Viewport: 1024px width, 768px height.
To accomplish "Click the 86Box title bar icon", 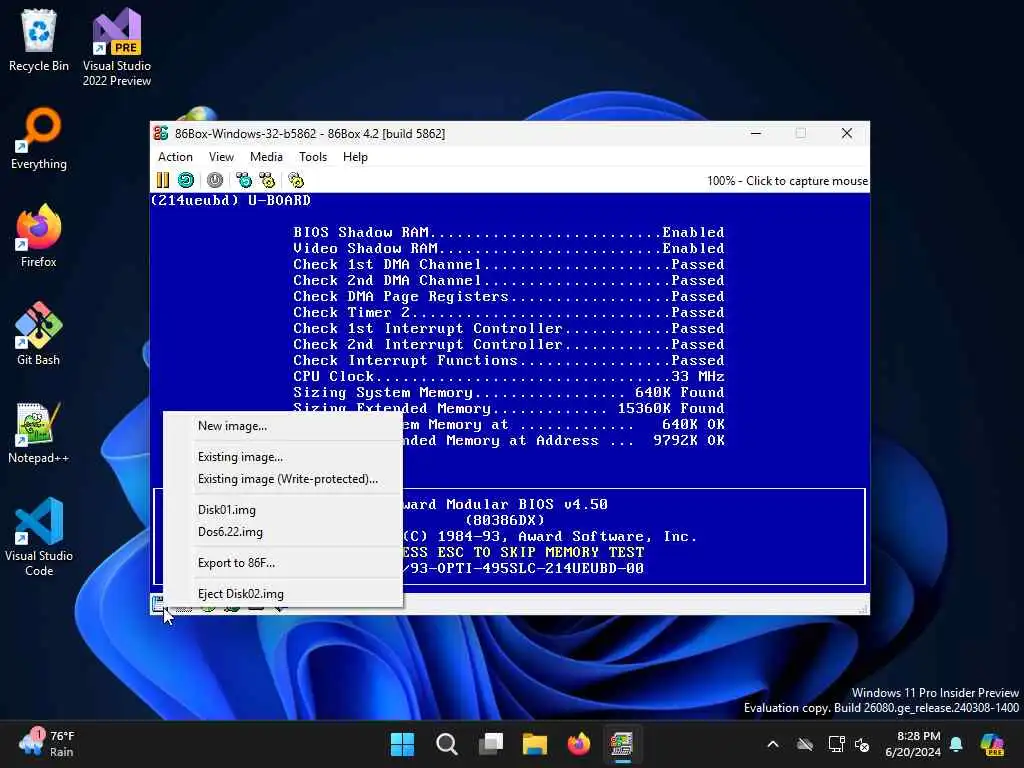I will [161, 133].
